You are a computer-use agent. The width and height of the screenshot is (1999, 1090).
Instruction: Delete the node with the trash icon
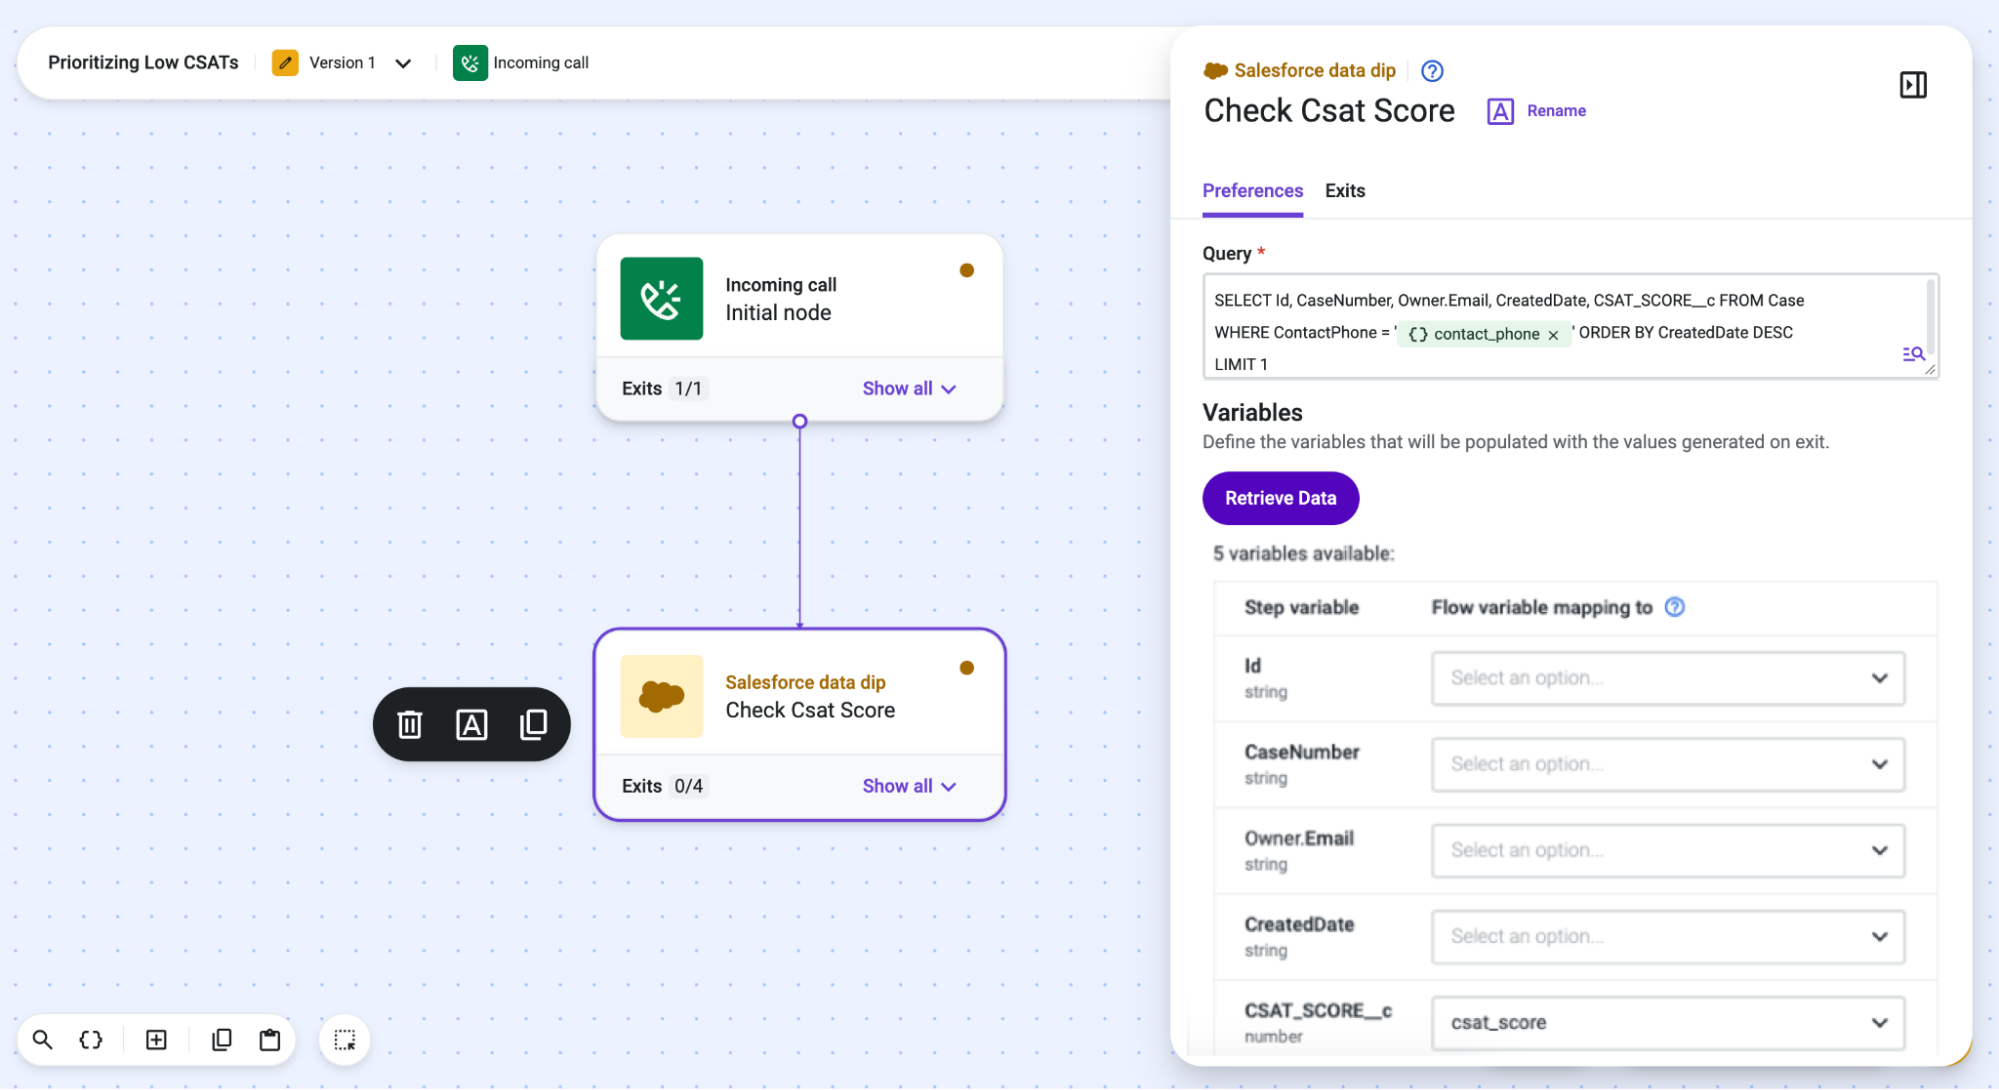[x=410, y=724]
